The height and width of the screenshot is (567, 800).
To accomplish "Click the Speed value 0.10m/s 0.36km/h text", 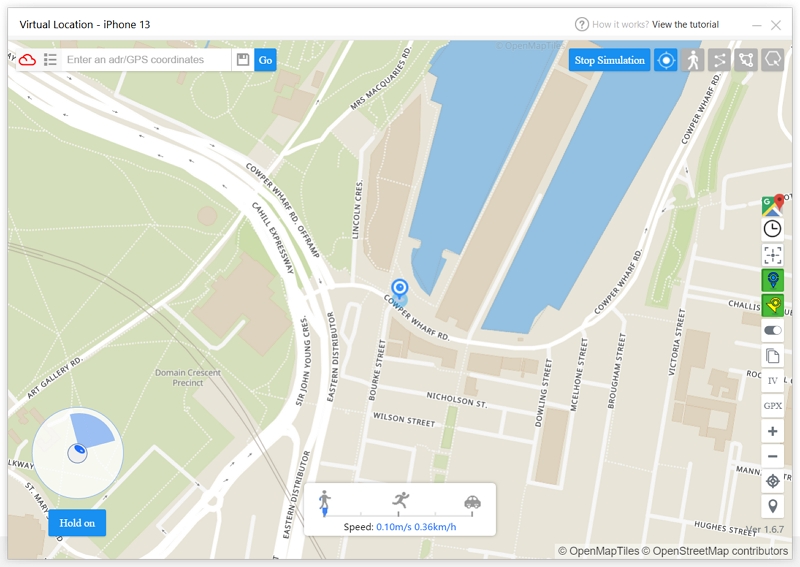I will [x=416, y=527].
